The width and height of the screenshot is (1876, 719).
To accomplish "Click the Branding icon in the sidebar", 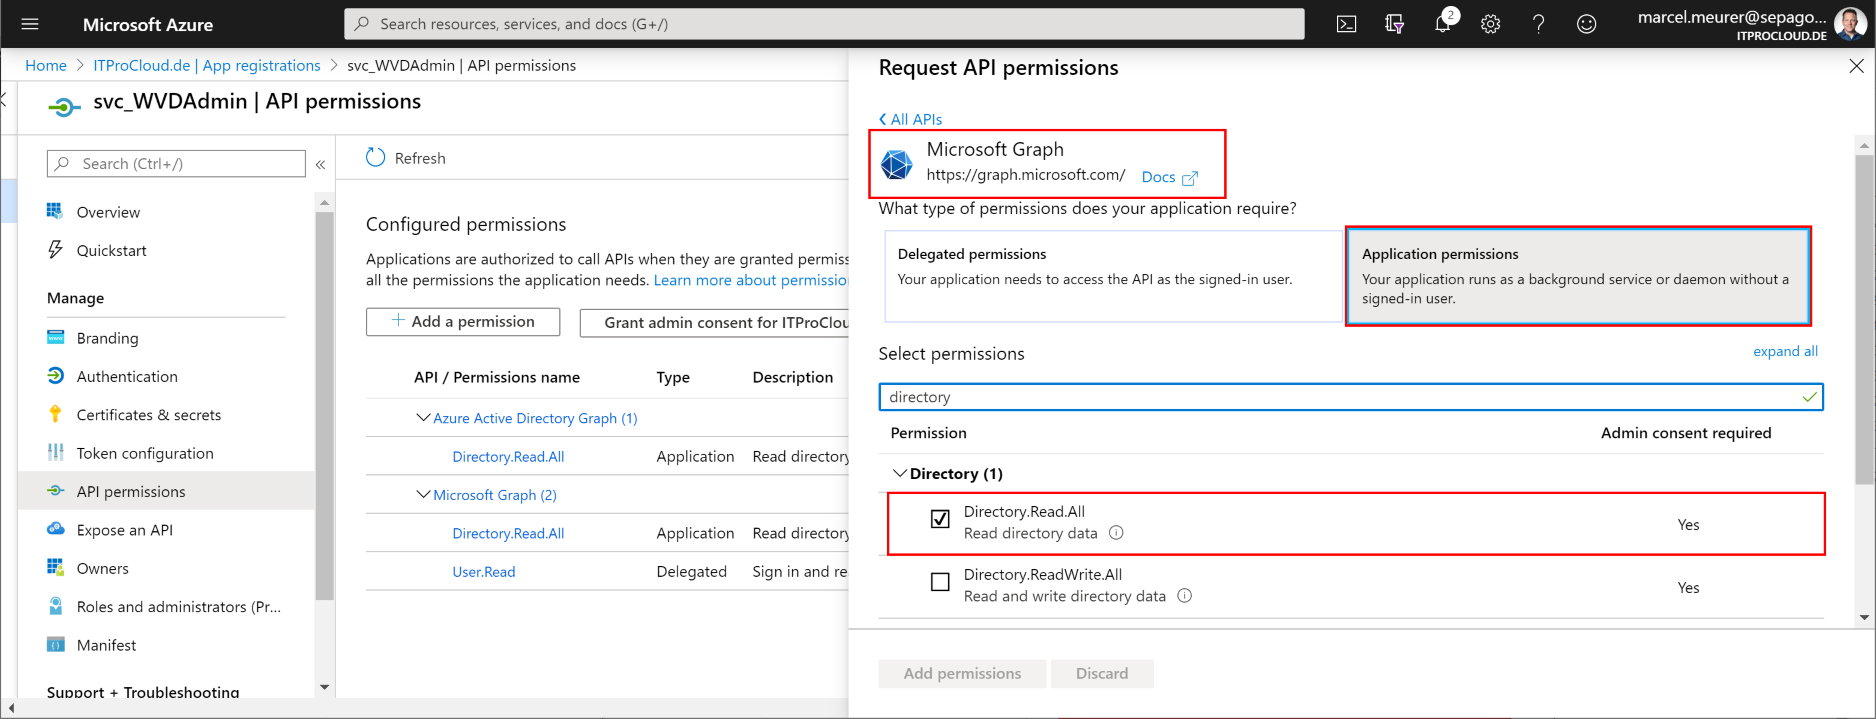I will (x=55, y=337).
